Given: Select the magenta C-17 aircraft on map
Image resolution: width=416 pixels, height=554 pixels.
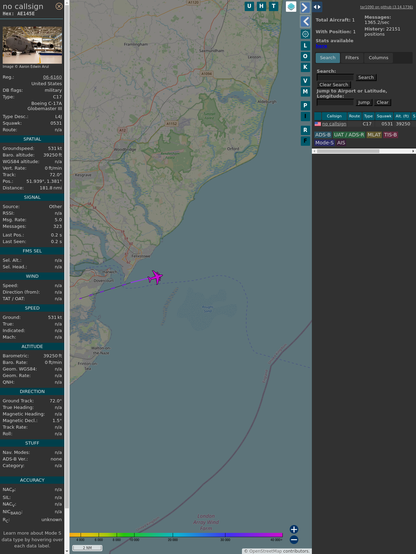Looking at the screenshot, I should [155, 277].
